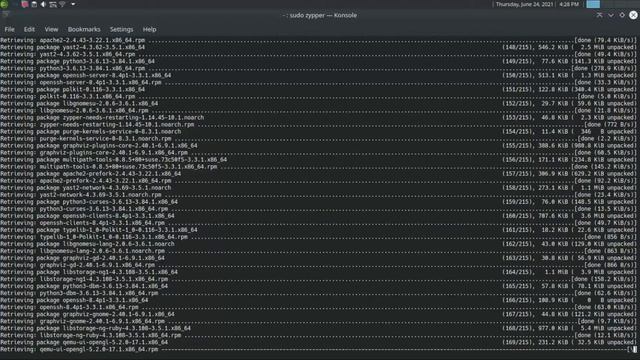Click the Konsole window title text
The width and height of the screenshot is (640, 360).
pyautogui.click(x=320, y=15)
